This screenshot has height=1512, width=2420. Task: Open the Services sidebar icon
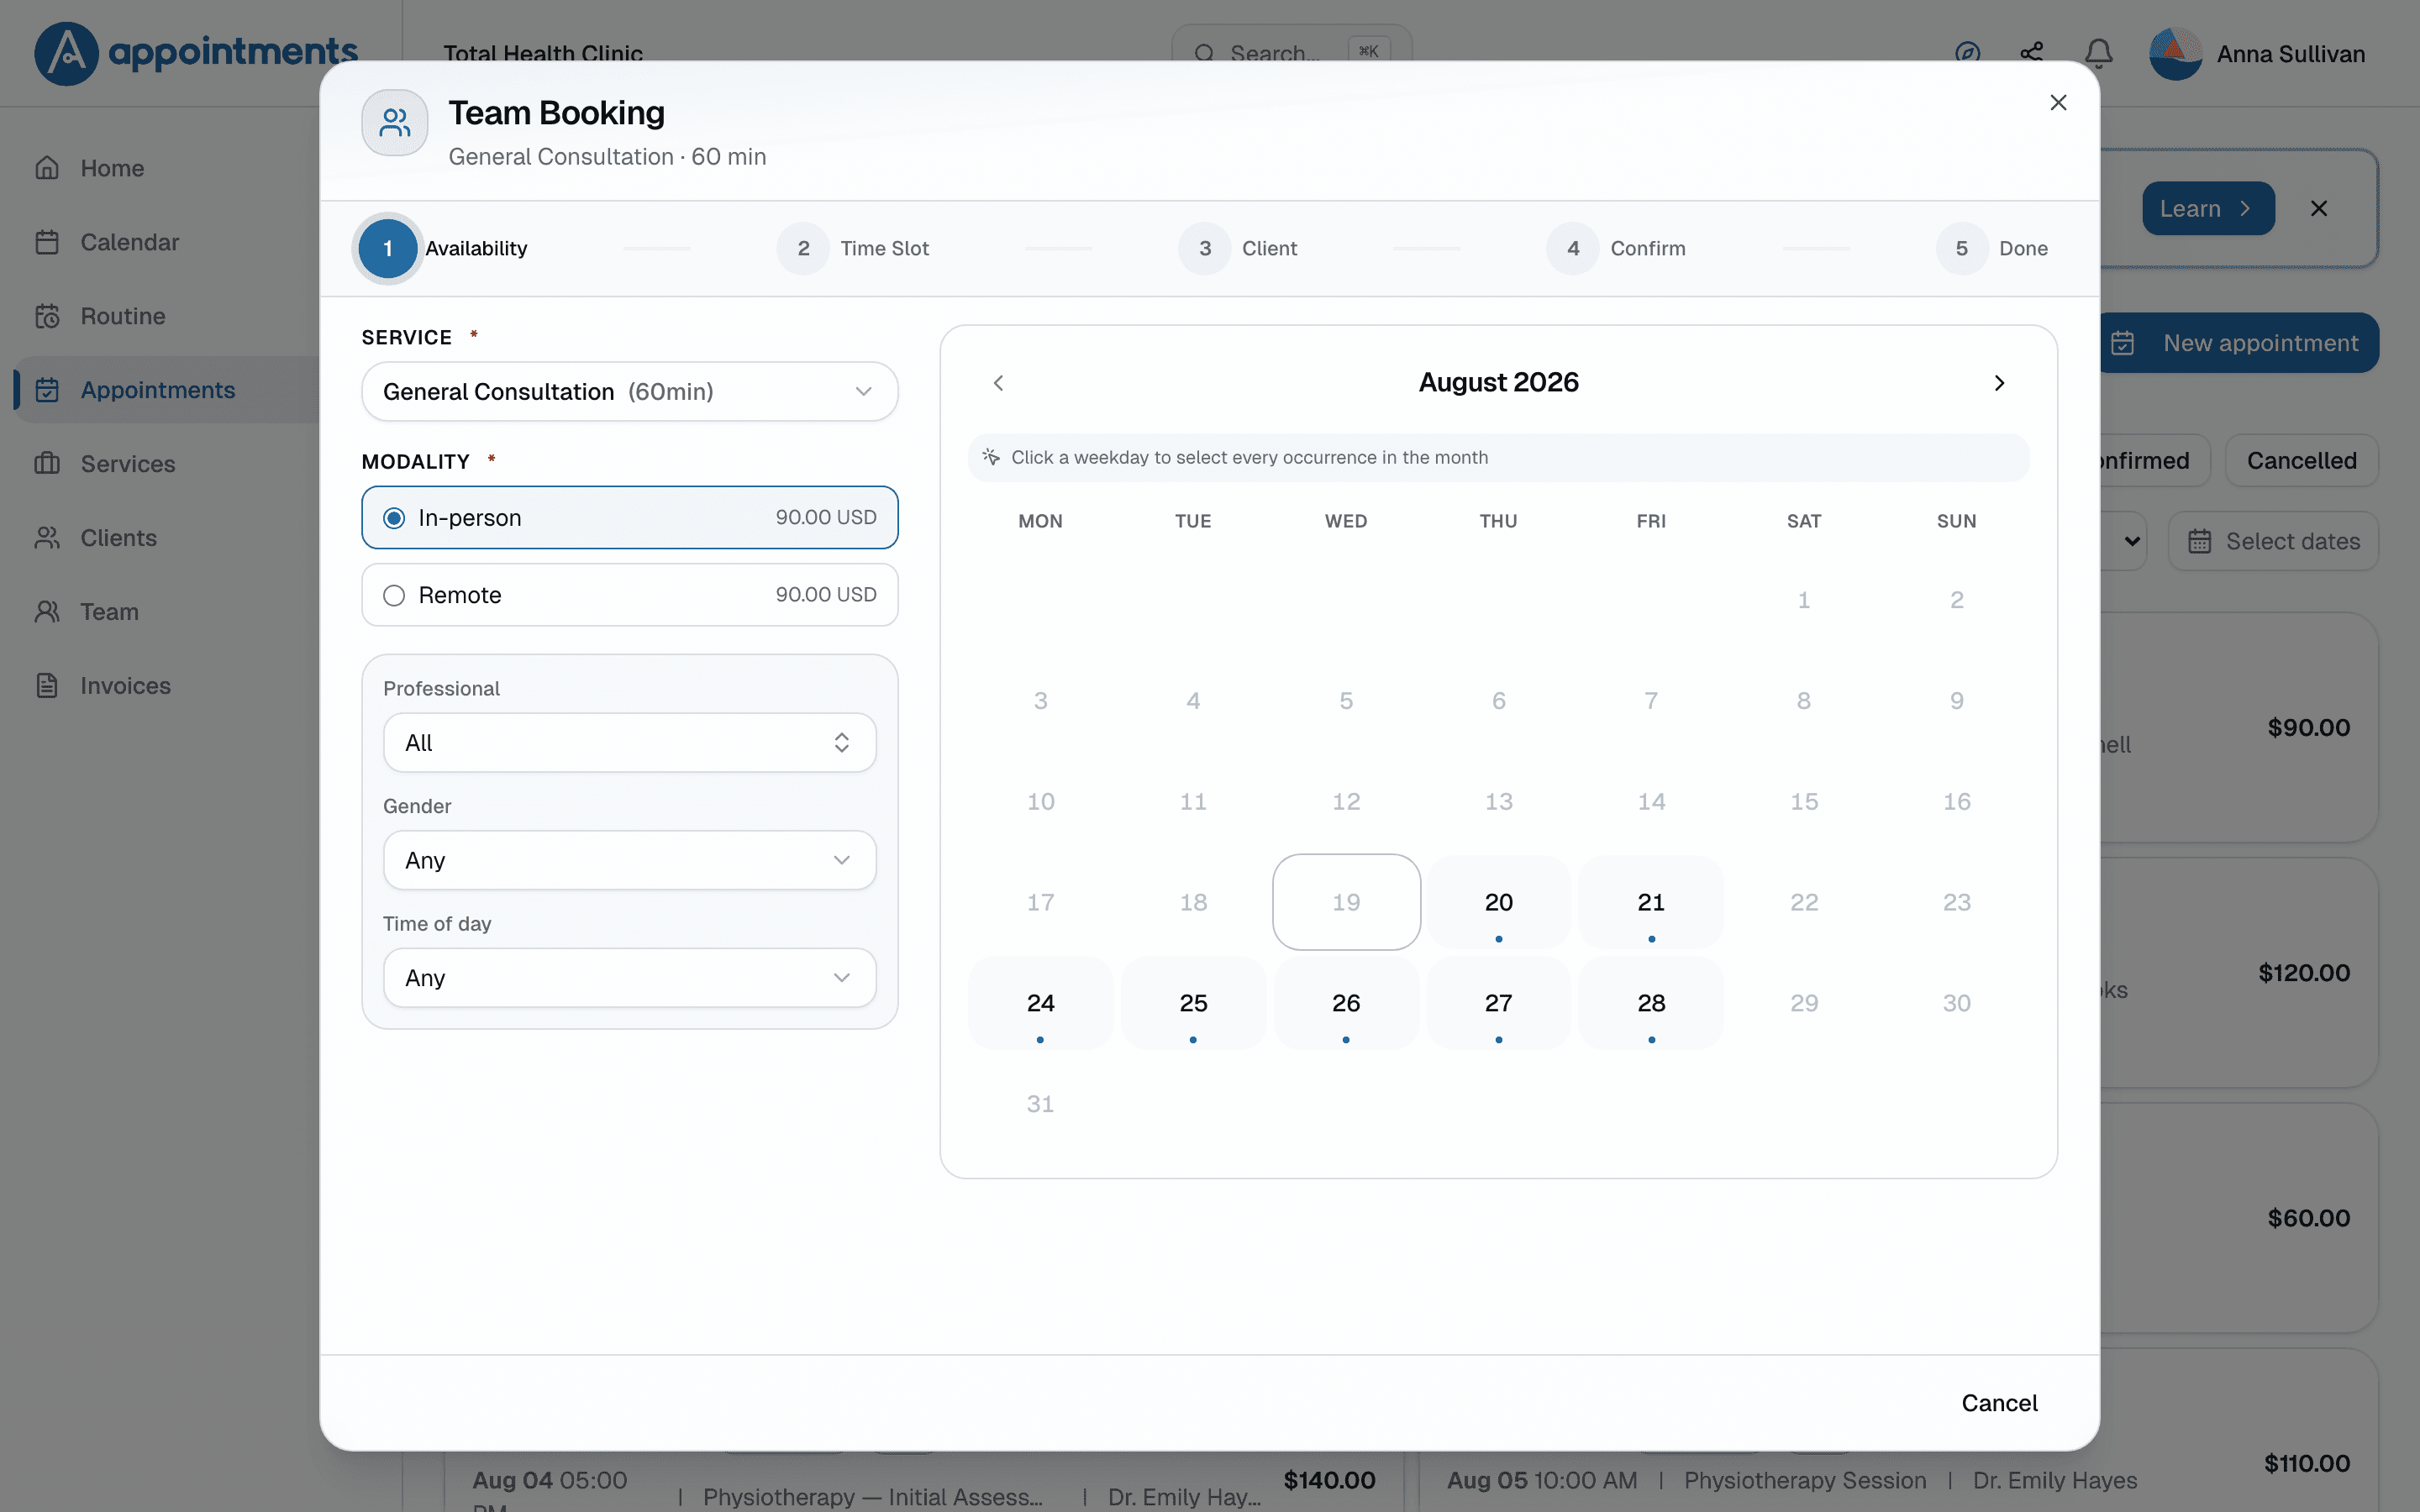pos(47,464)
